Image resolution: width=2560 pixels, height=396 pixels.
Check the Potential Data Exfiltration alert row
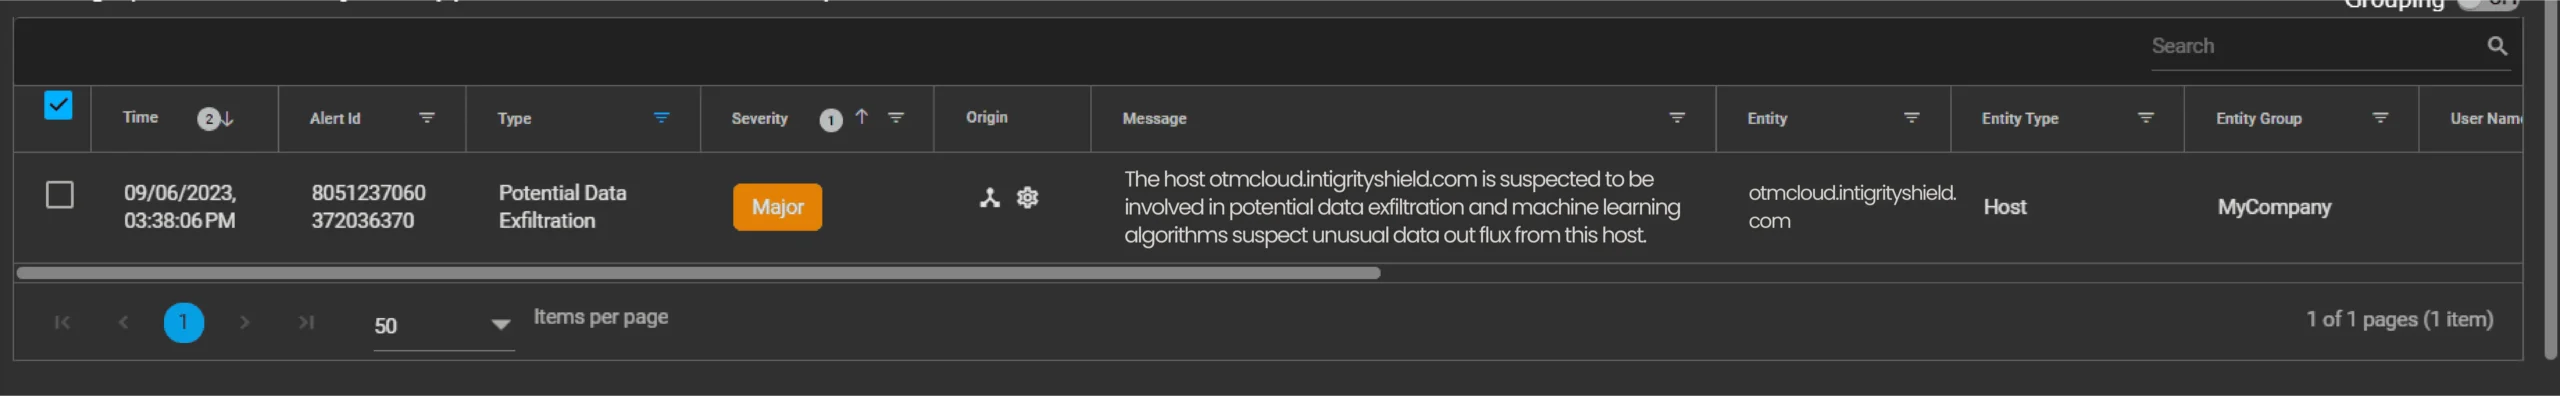pyautogui.click(x=60, y=195)
